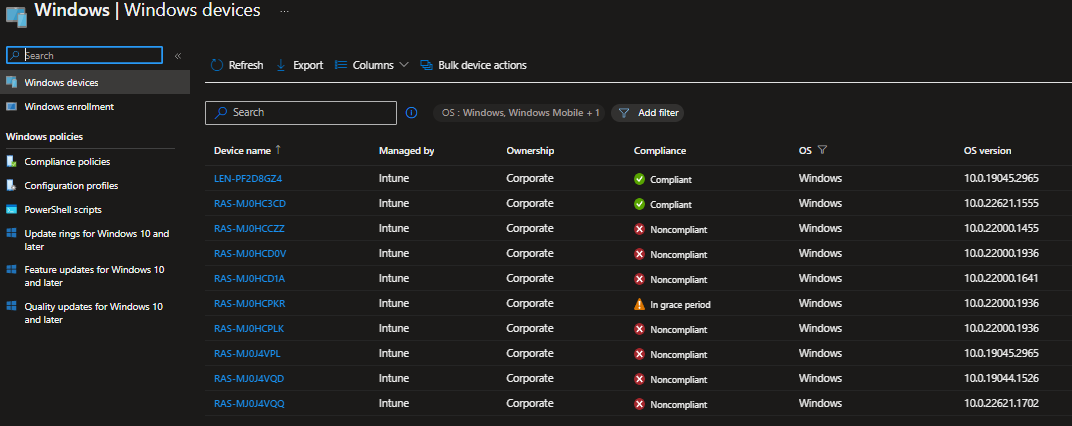Viewport: 1072px width, 426px height.
Task: Open device RAS-MJ0HCD0V
Action: pos(250,253)
